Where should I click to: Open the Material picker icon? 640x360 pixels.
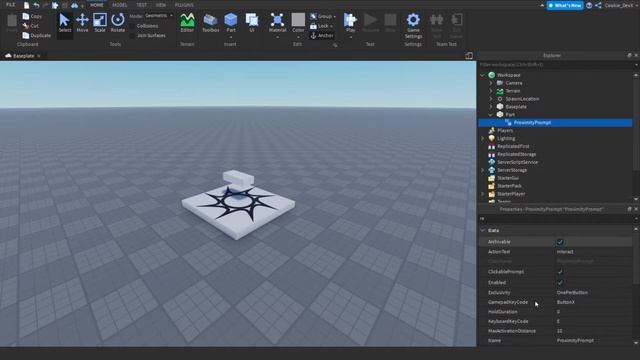[x=278, y=20]
